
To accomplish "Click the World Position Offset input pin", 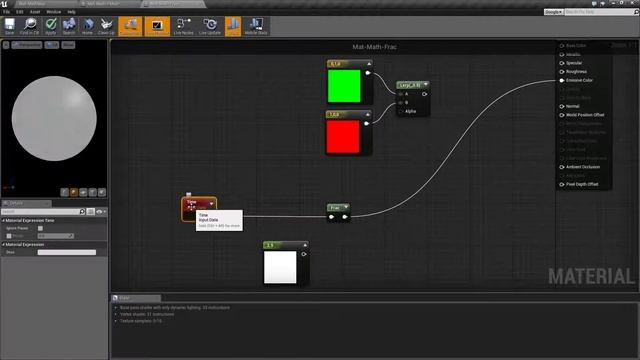I will tap(562, 115).
